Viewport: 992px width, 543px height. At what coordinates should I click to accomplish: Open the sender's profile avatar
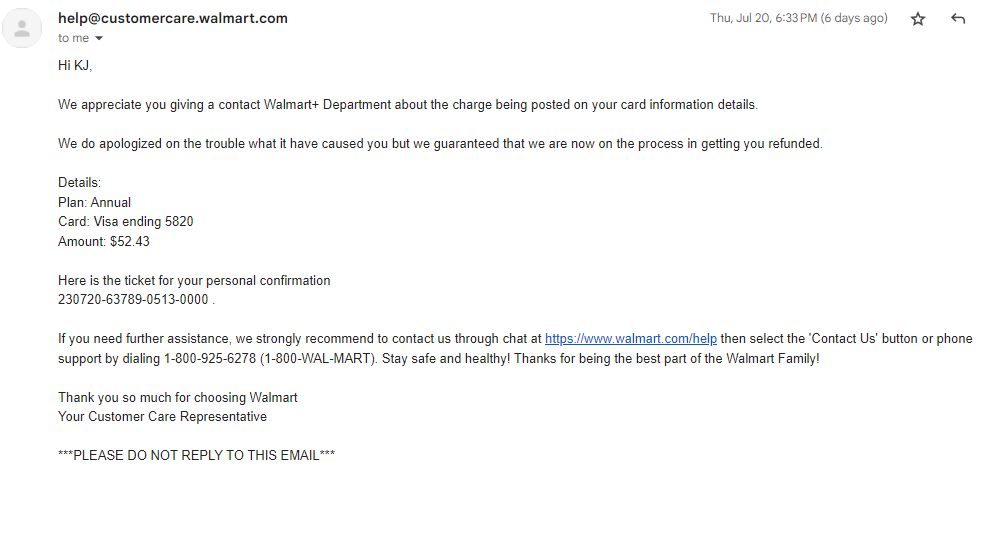[22, 28]
